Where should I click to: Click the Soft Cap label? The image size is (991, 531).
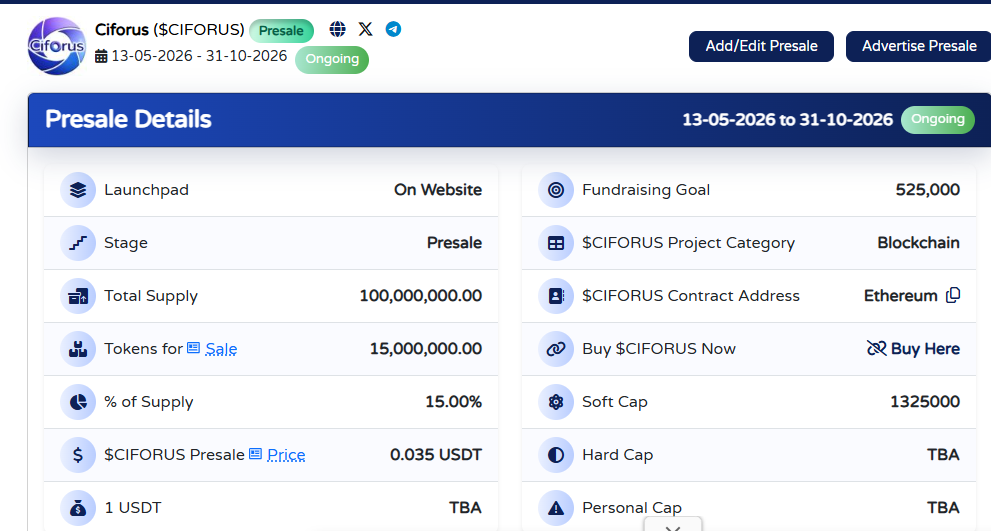615,402
